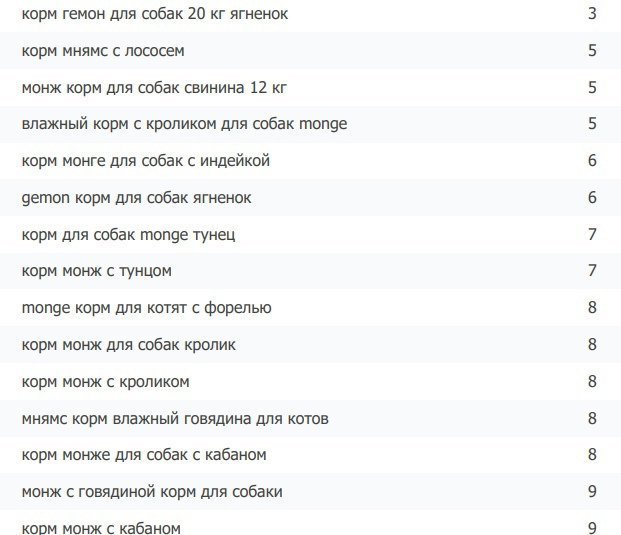Click count 7 in монж с тунцом row

pos(592,271)
